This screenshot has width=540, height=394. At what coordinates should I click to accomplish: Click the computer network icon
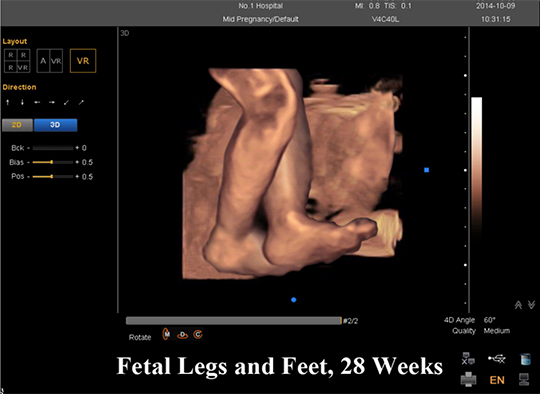tap(524, 380)
